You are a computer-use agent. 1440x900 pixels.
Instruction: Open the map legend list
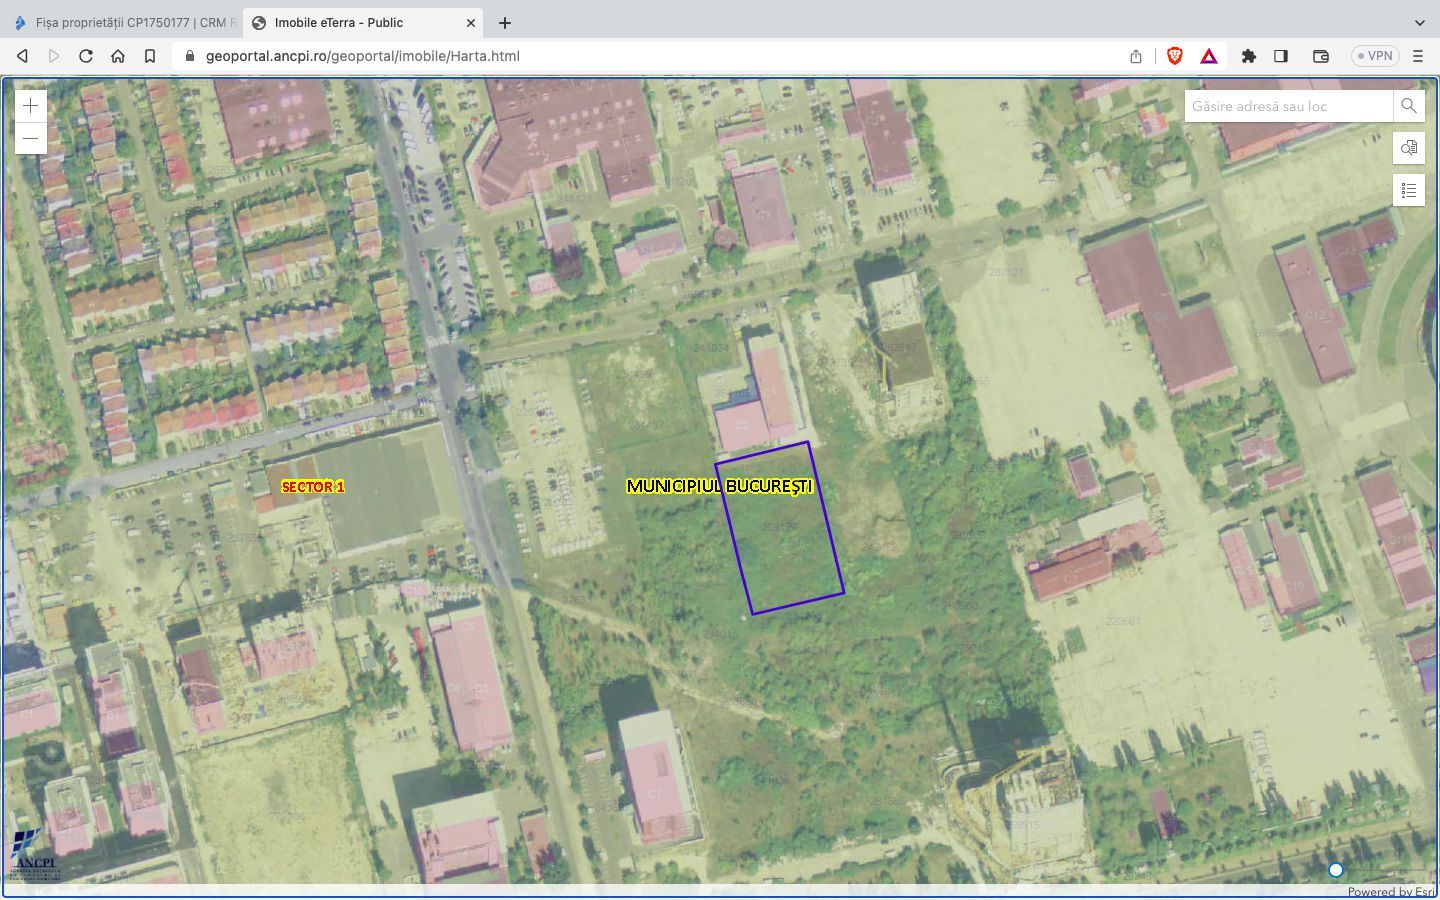pyautogui.click(x=1408, y=190)
